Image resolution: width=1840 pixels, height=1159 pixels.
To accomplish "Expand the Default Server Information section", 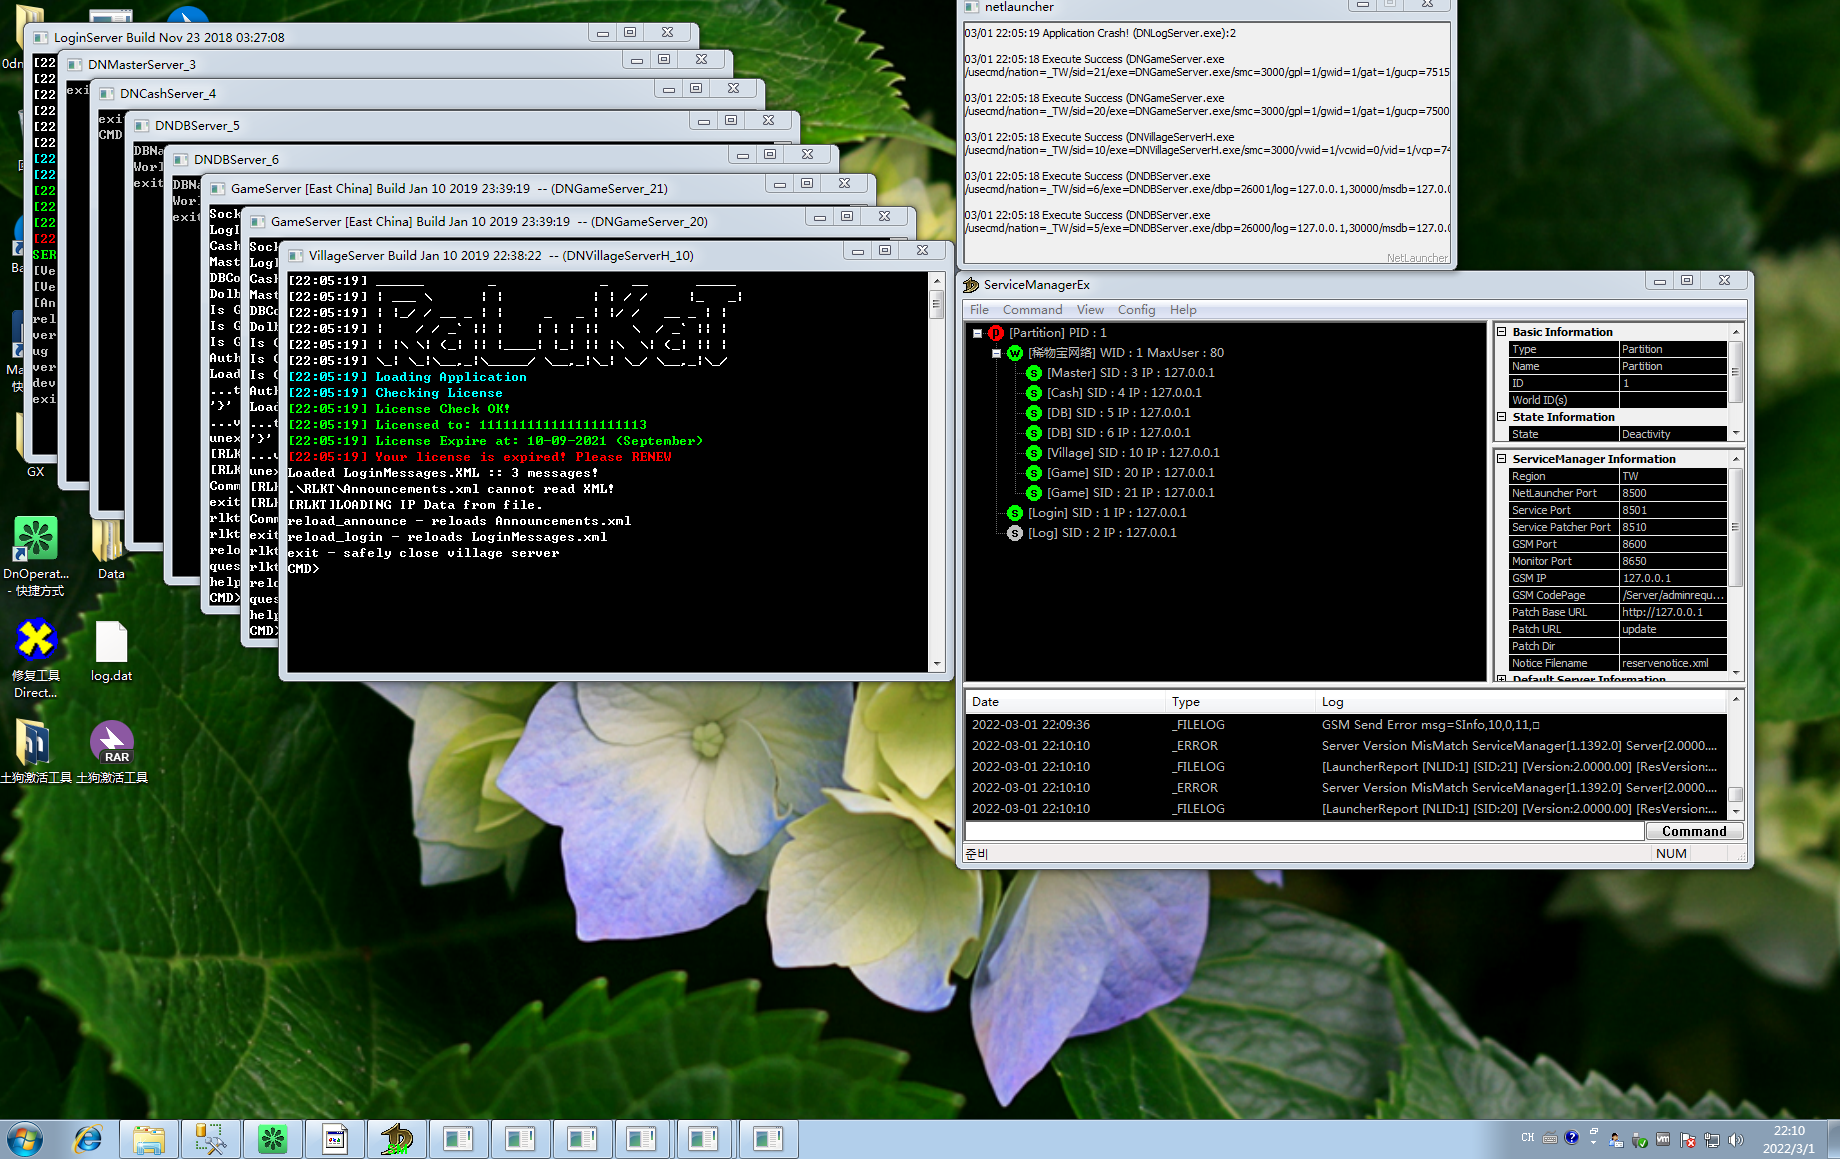I will 1502,679.
